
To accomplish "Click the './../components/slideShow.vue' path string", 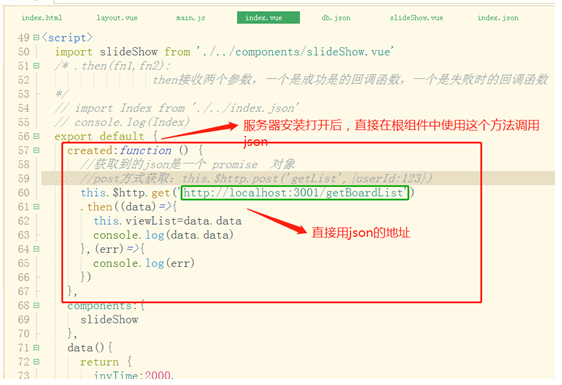I will tap(295, 52).
